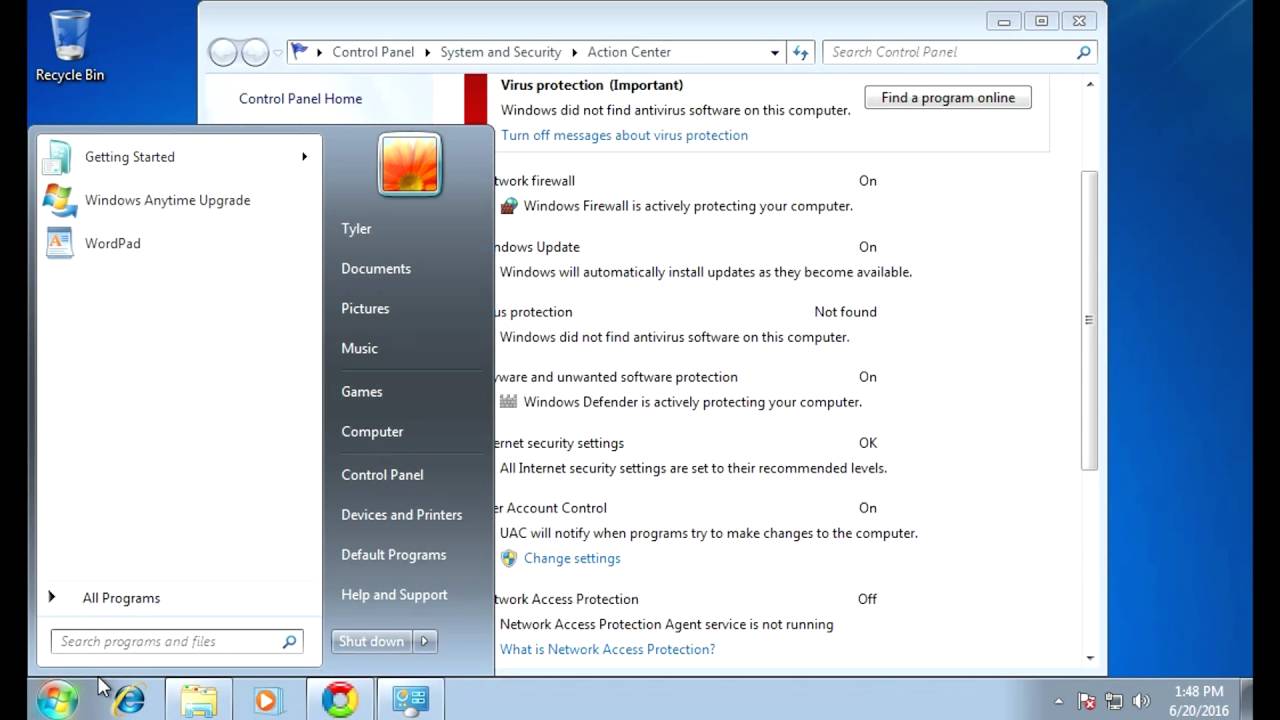The height and width of the screenshot is (720, 1280).
Task: Open address bar history dropdown
Action: 775,52
